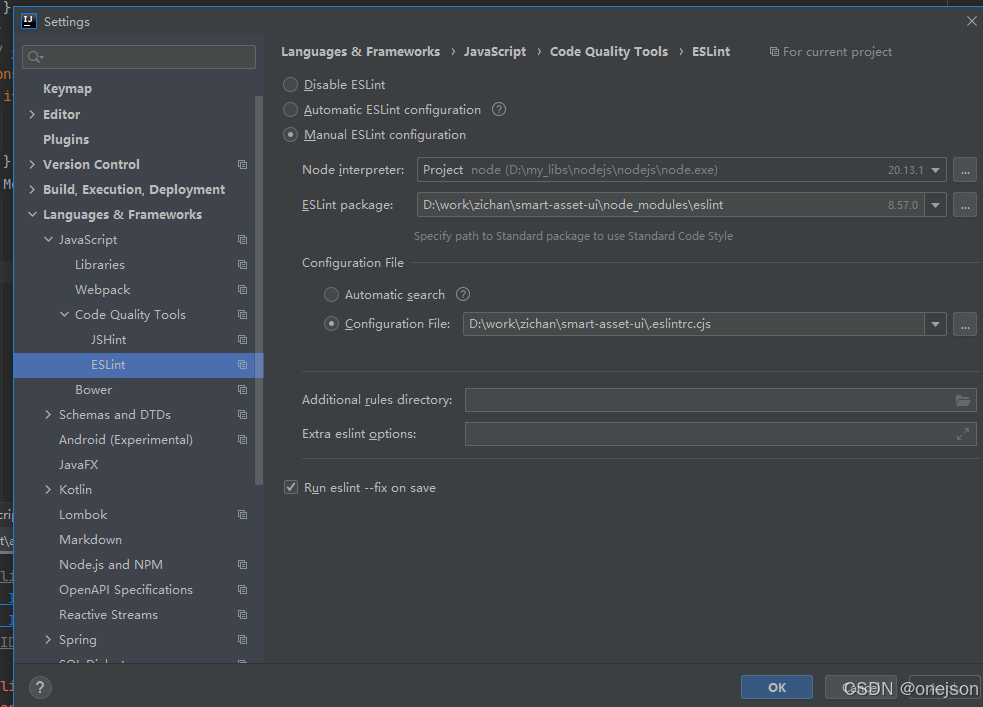Click the search magnifier icon in settings
The image size is (983, 707).
[x=35, y=57]
